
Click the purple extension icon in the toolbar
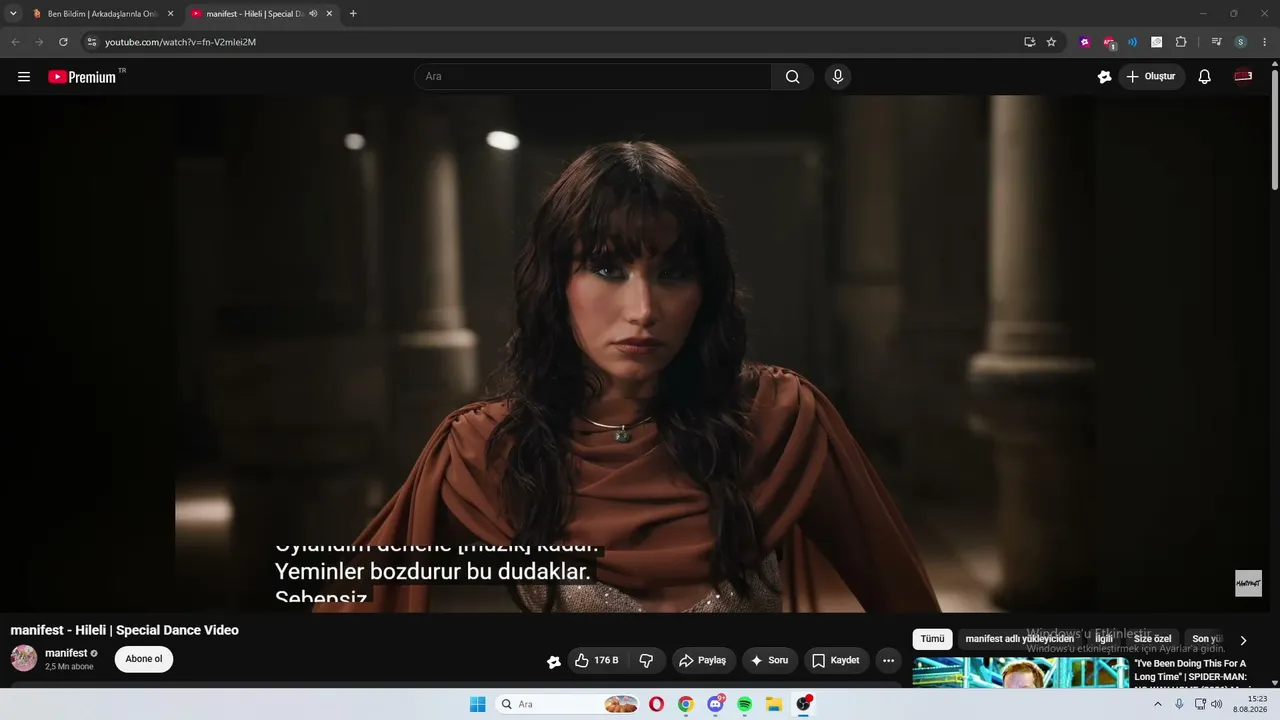[1085, 42]
